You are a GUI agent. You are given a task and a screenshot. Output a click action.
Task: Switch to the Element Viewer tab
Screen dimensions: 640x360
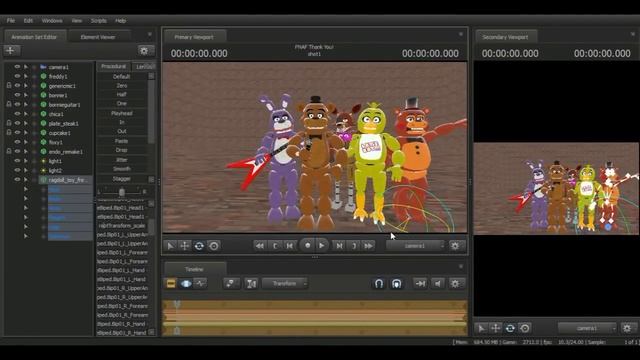pyautogui.click(x=98, y=37)
